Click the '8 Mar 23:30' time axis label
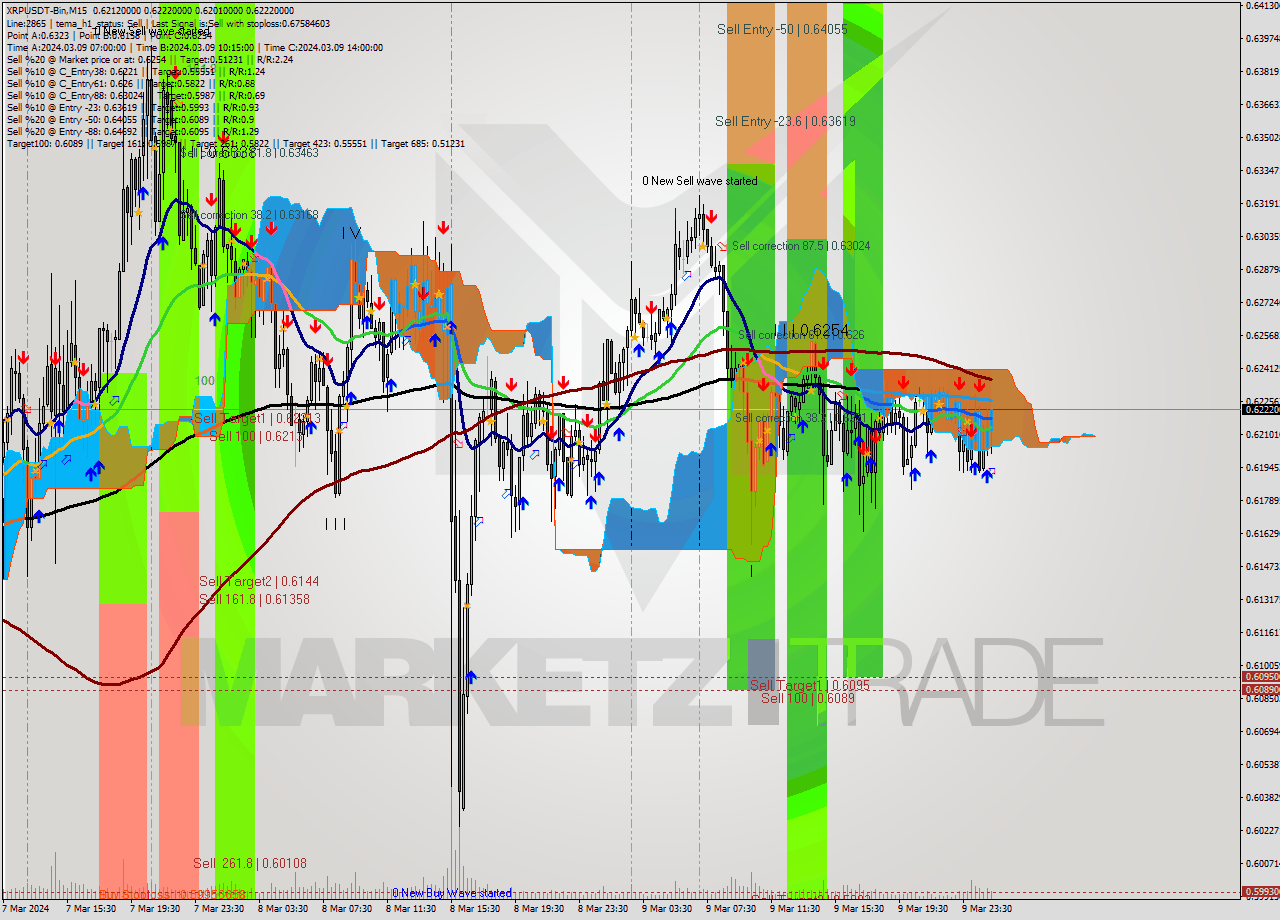This screenshot has height=920, width=1280. click(x=603, y=910)
